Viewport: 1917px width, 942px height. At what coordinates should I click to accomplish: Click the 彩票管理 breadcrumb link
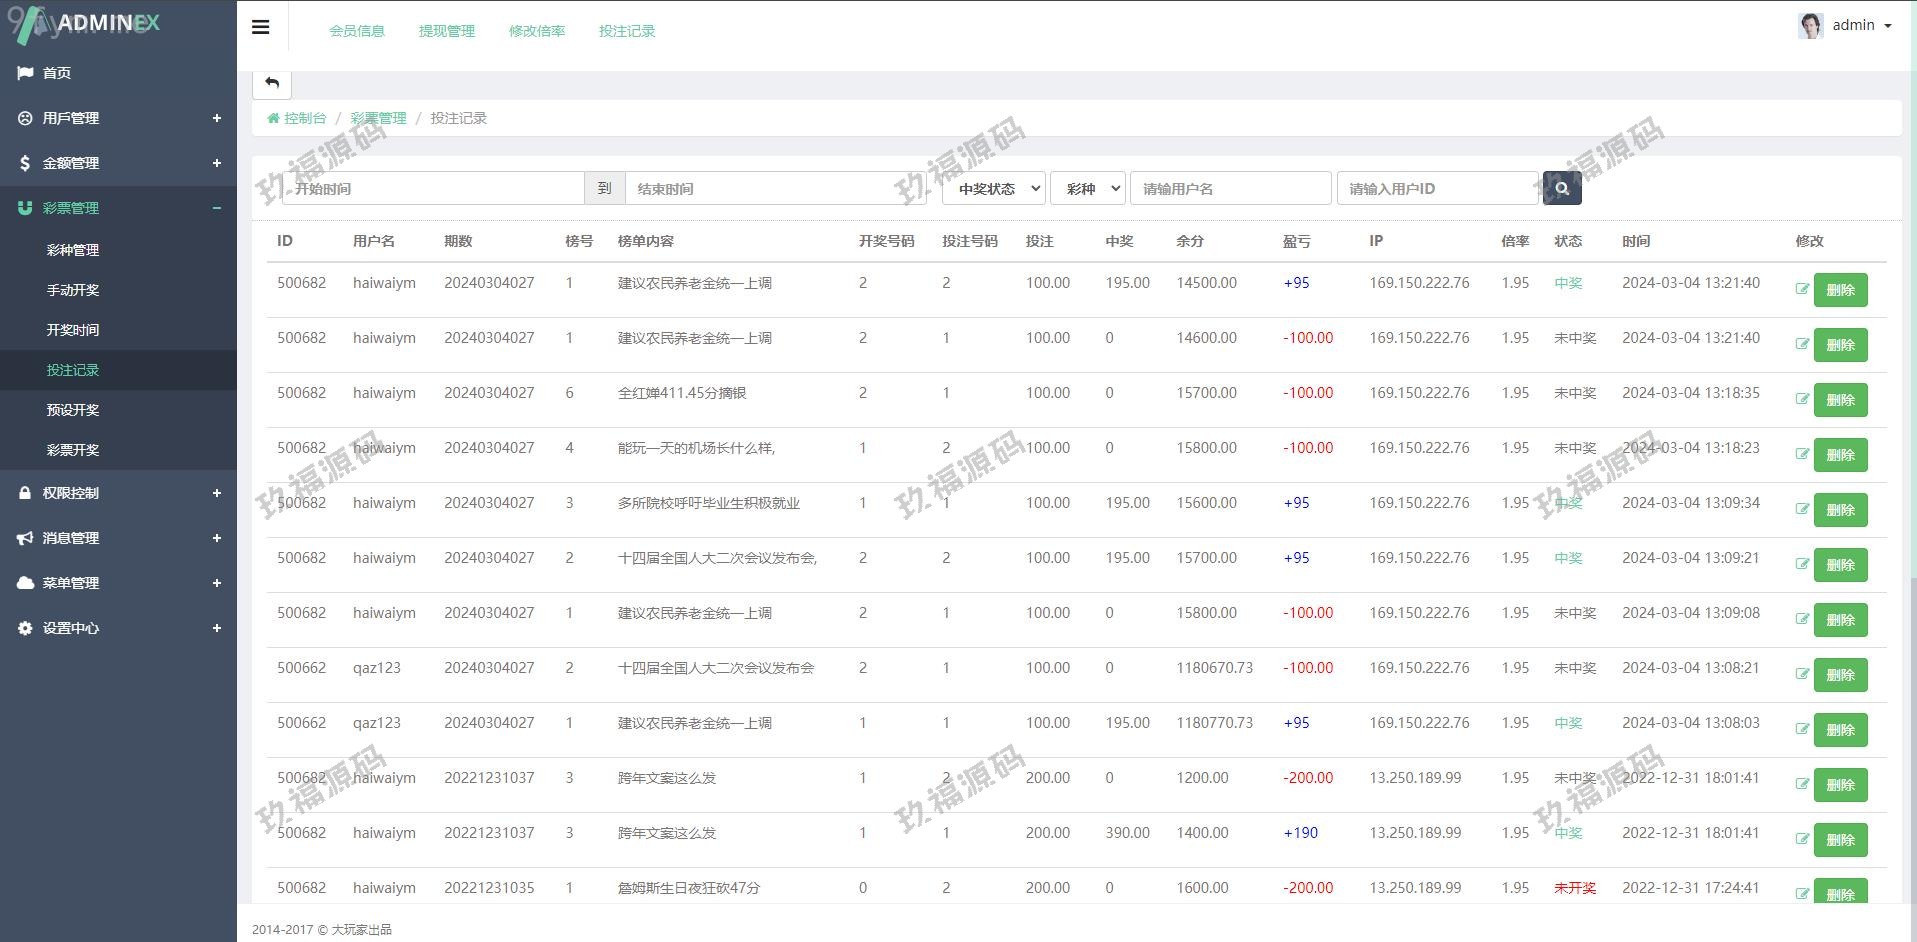coord(378,118)
